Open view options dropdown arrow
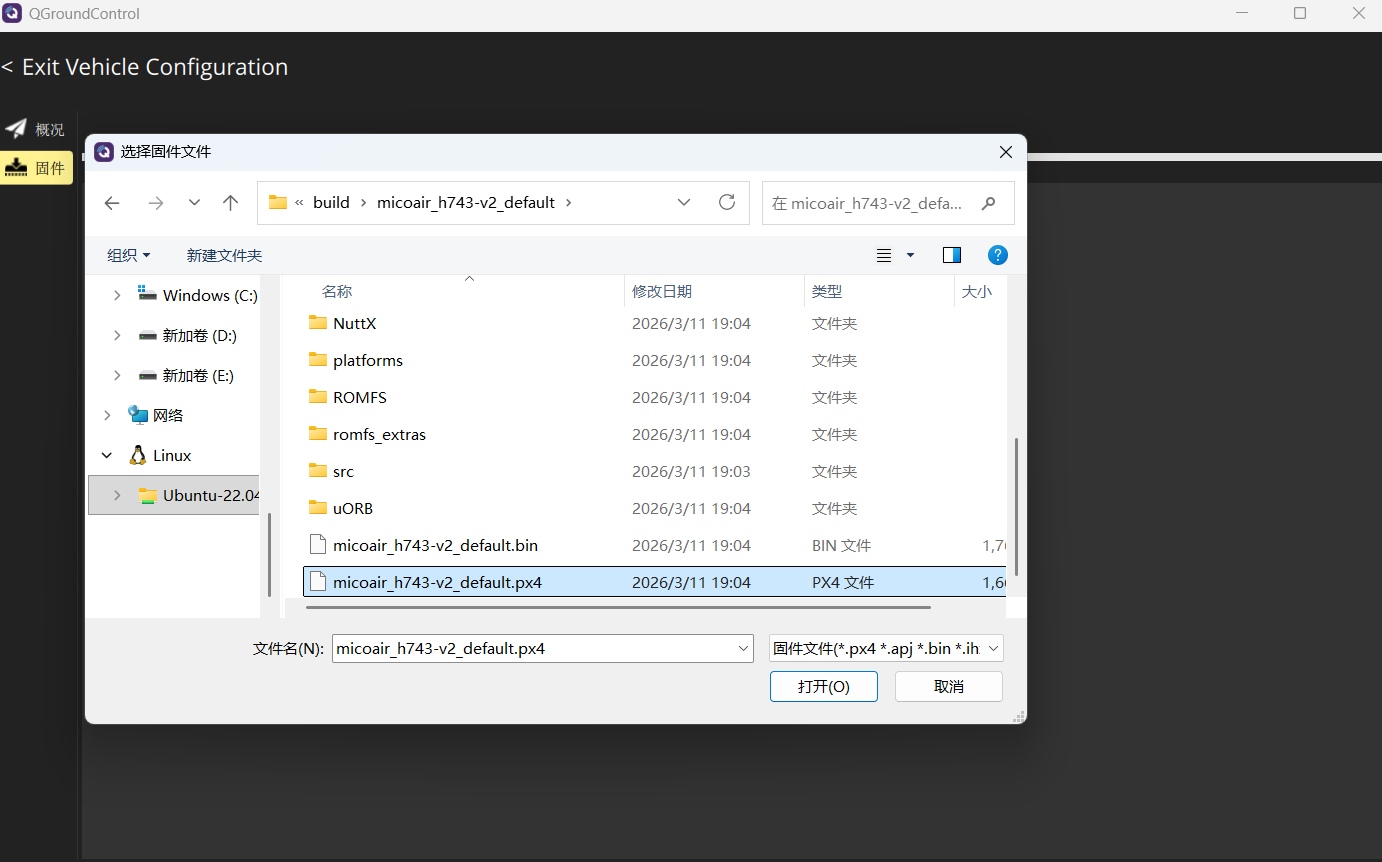The image size is (1382, 862). pos(910,255)
